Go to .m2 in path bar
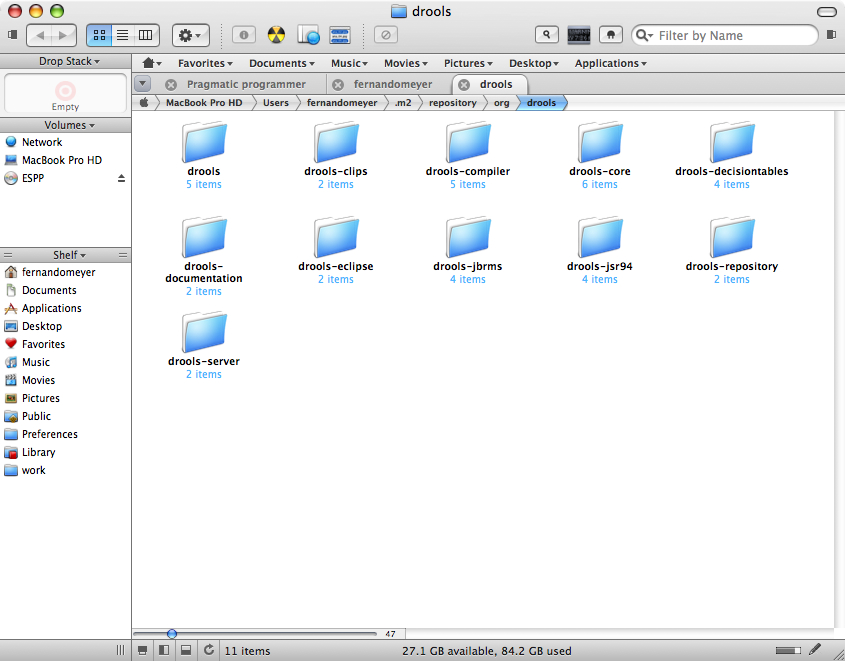 [403, 103]
